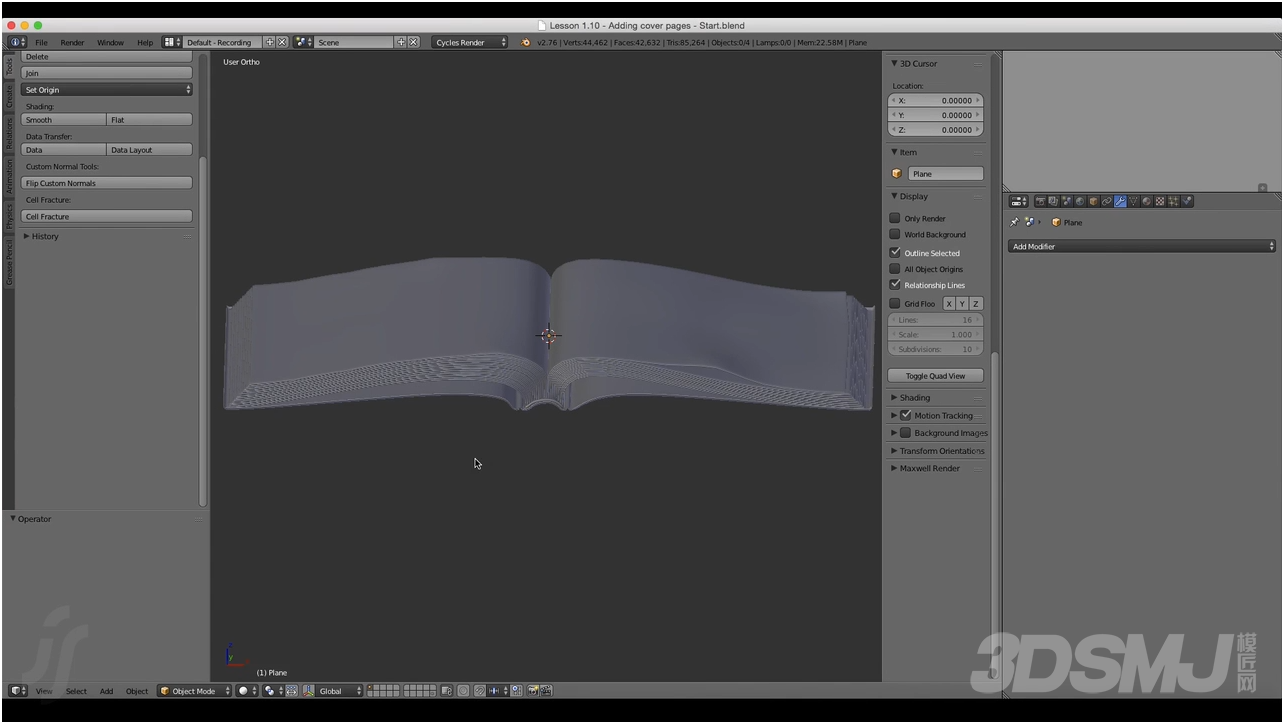Click the add new scene plus icon
The image size is (1284, 724).
click(401, 42)
